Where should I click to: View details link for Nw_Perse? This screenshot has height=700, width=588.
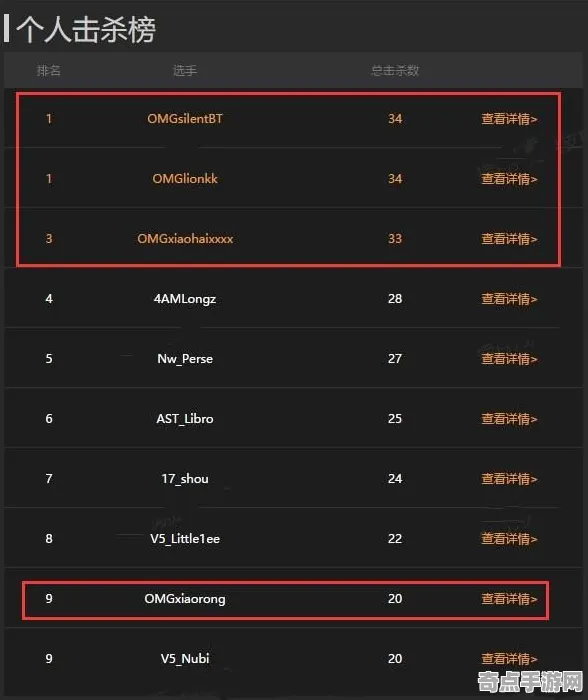[509, 359]
